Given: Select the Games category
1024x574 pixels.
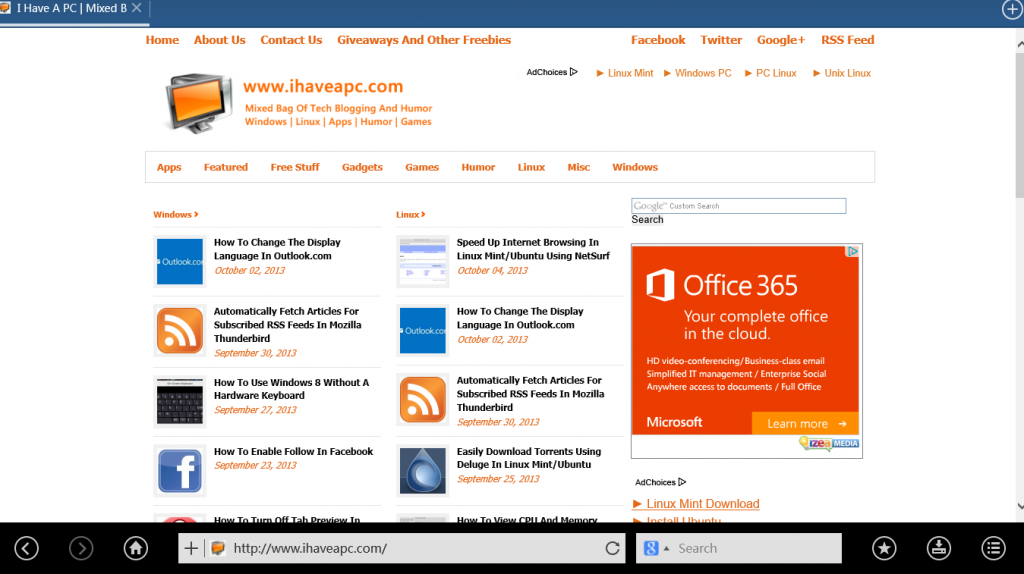Looking at the screenshot, I should (x=422, y=167).
